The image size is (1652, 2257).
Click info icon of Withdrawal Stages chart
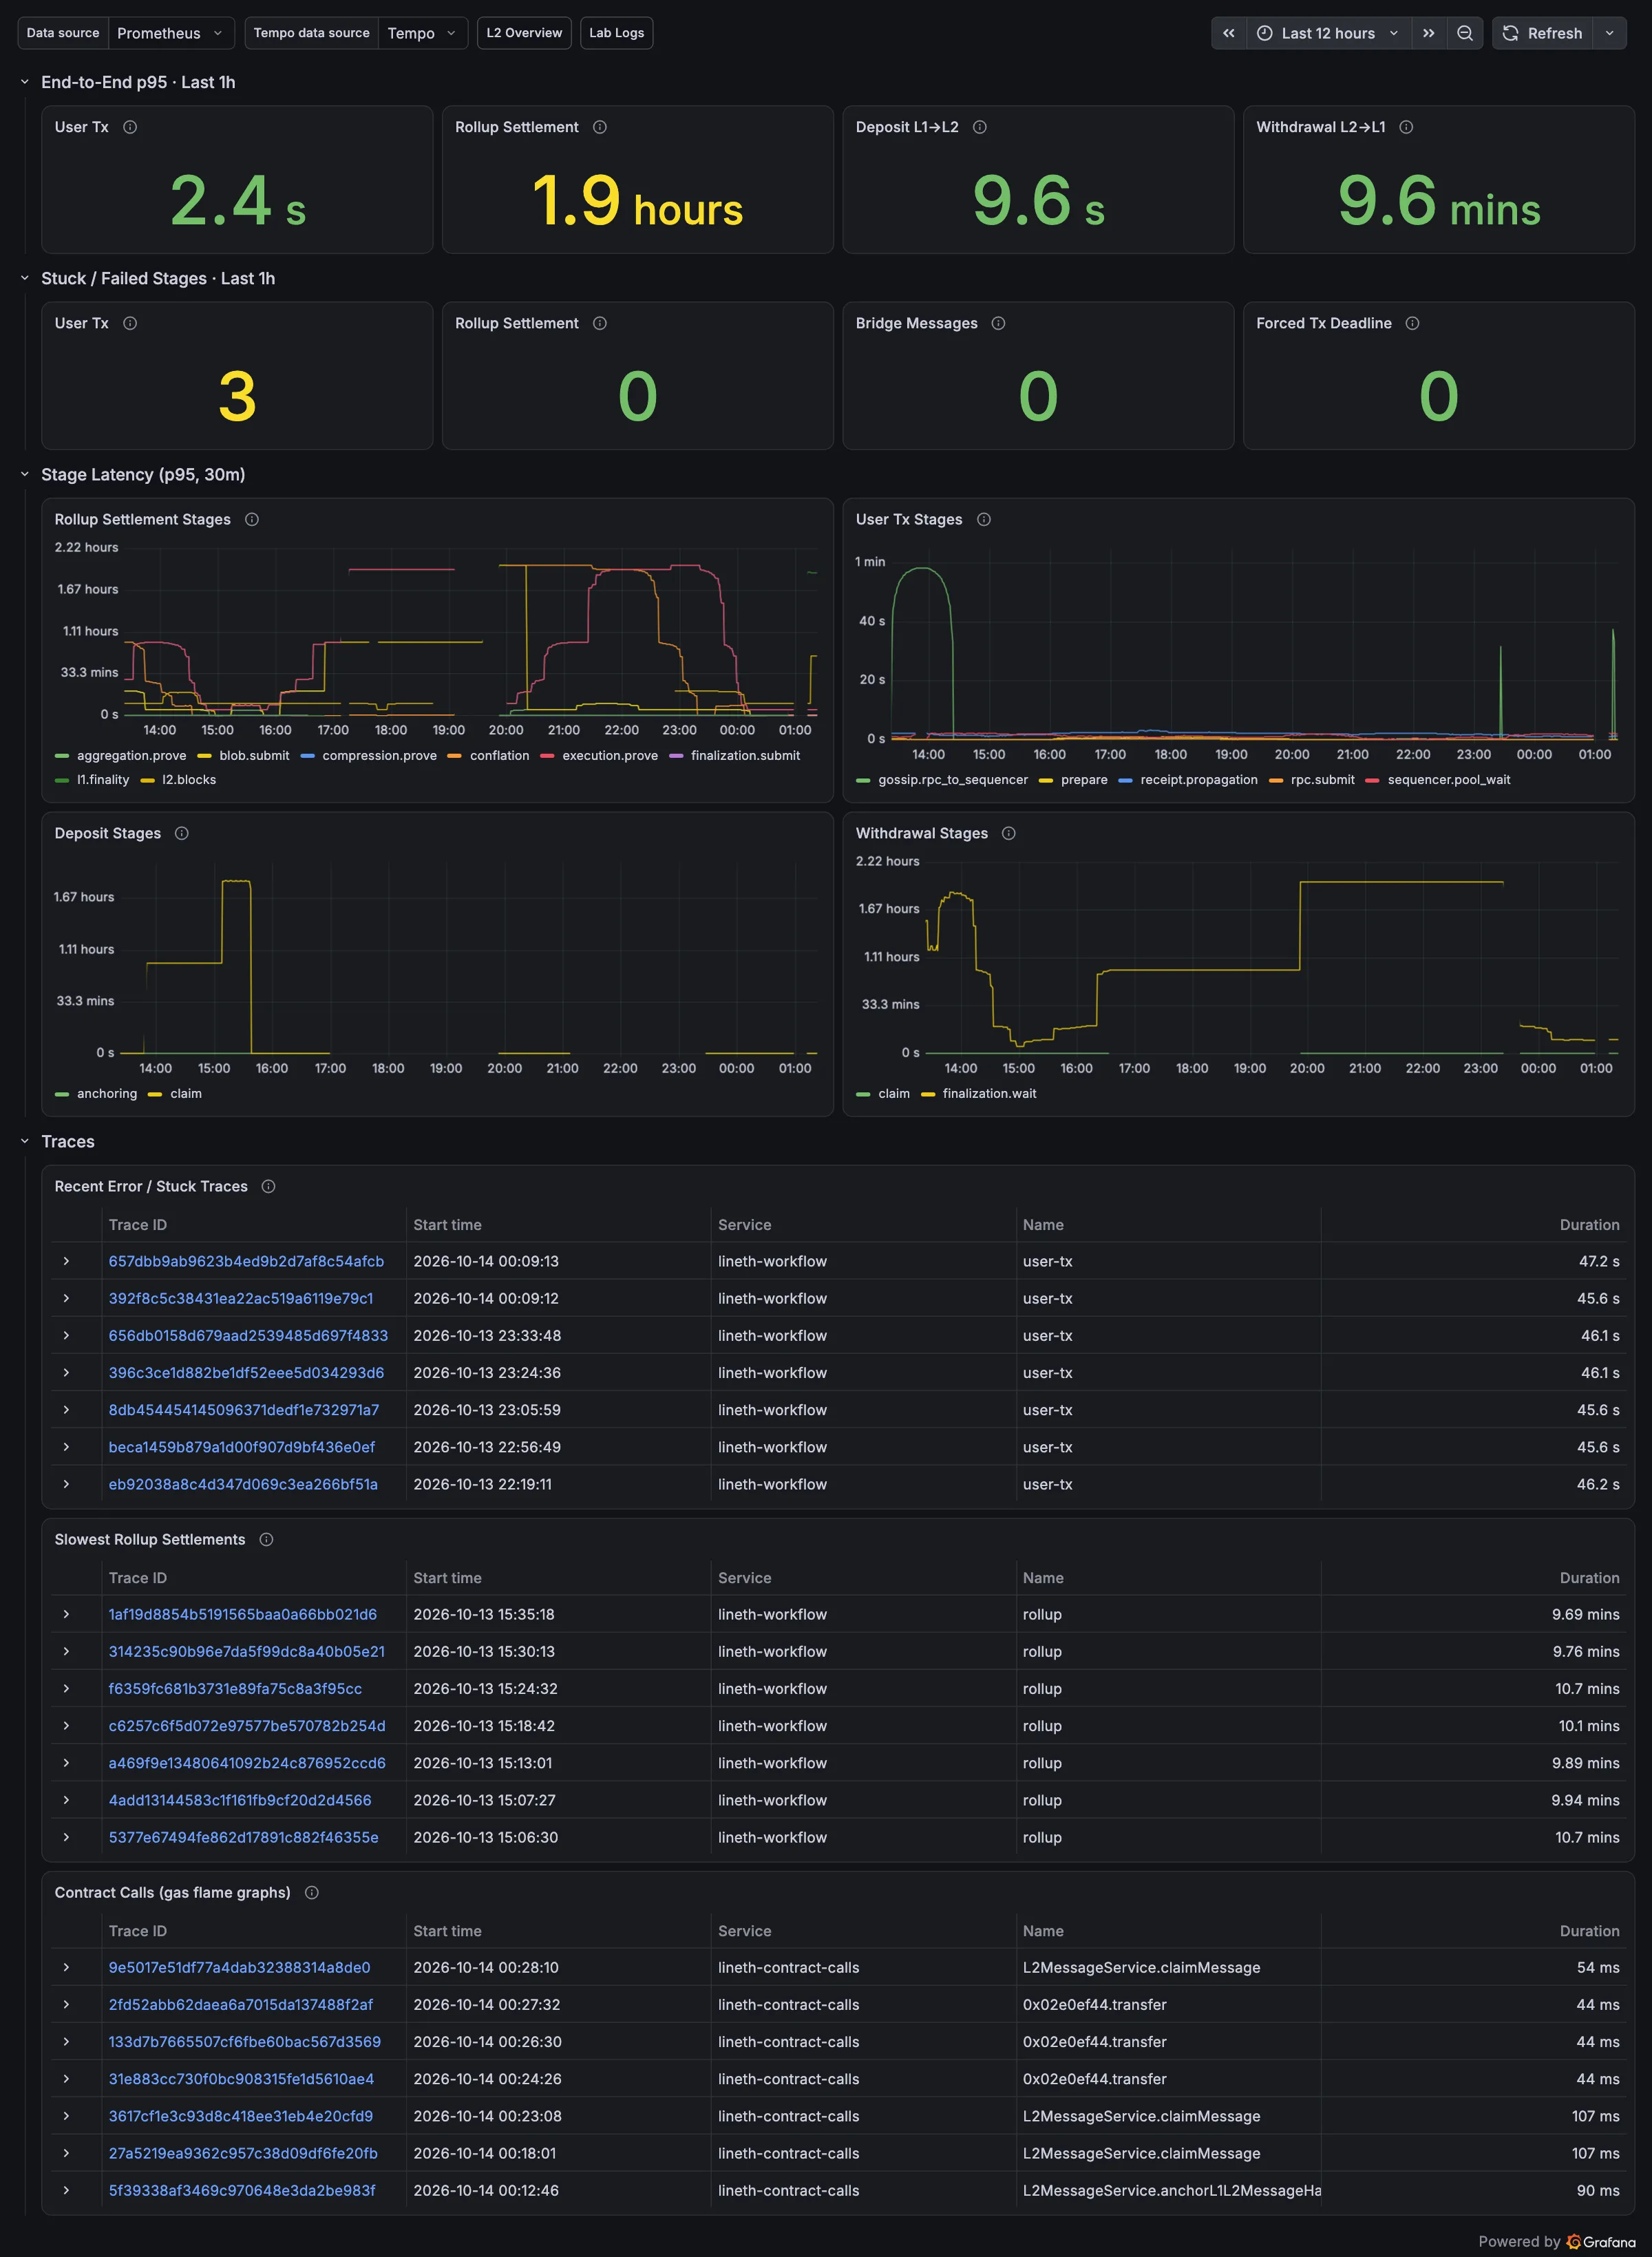(x=1009, y=833)
